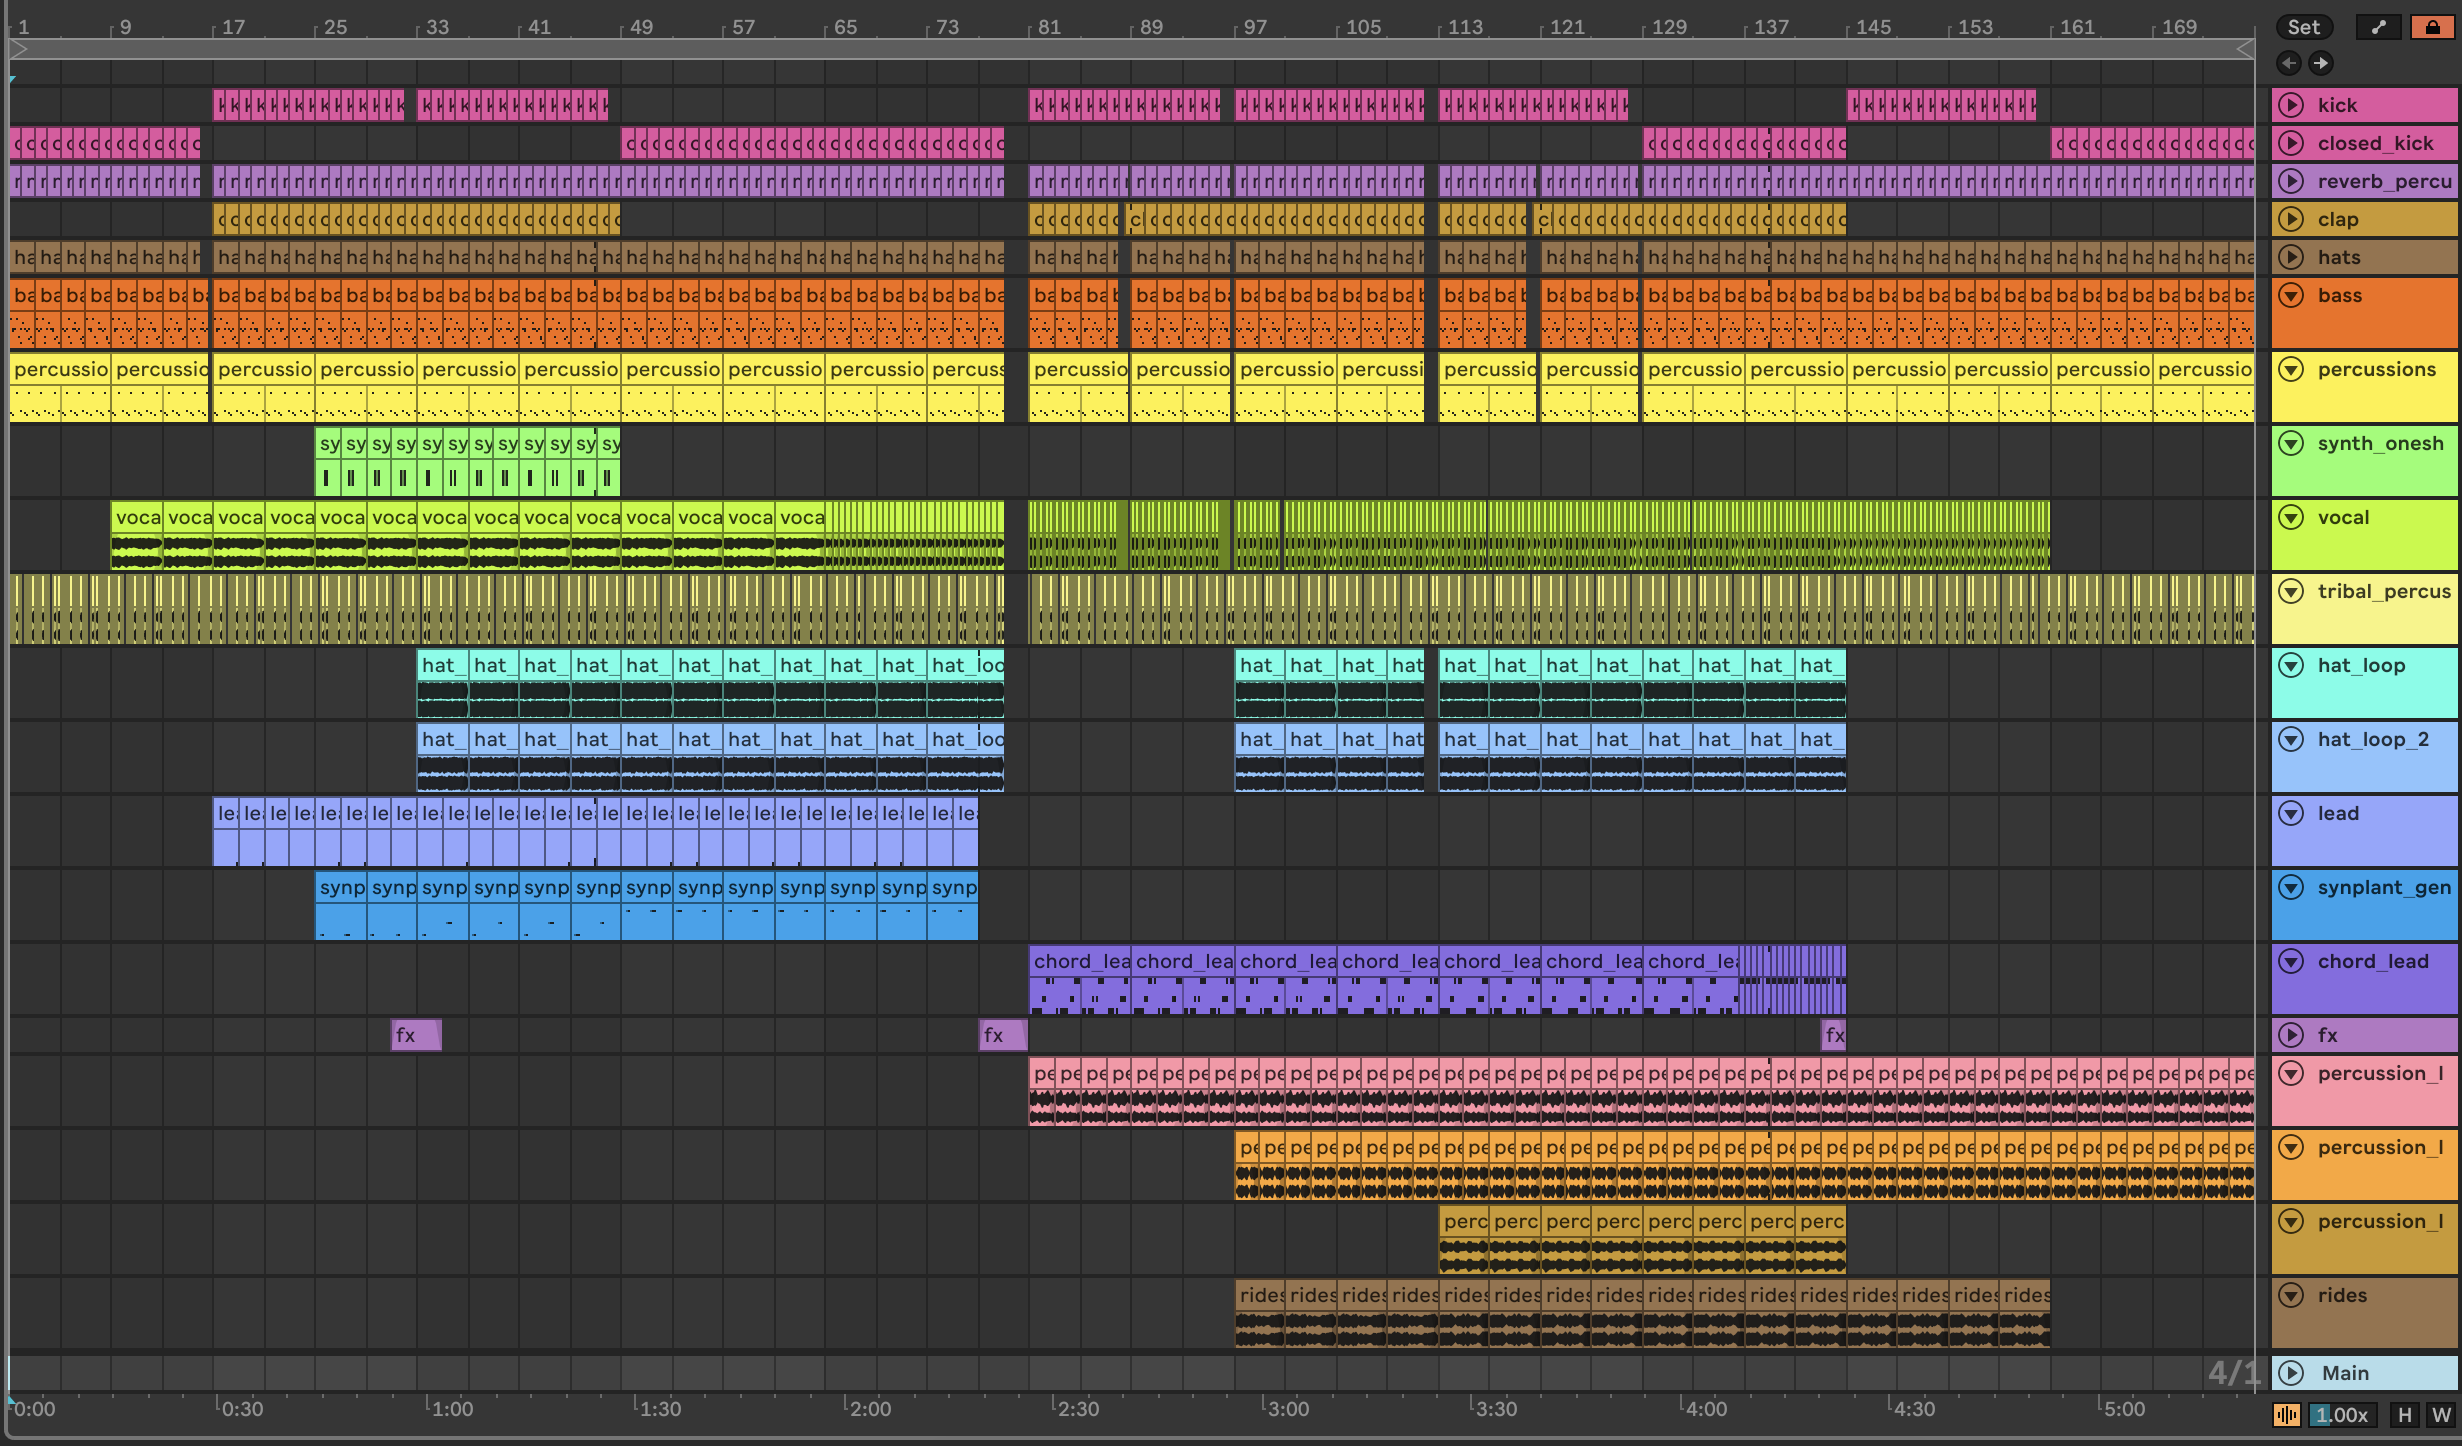Unfold the kick track

[x=2291, y=105]
